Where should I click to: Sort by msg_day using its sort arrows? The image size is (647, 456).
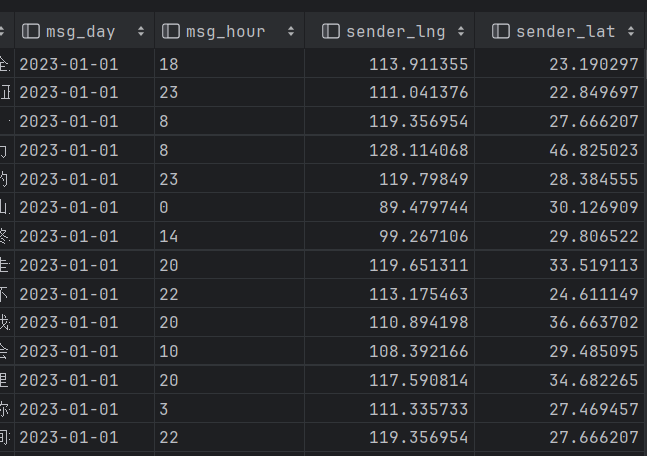[x=141, y=31]
